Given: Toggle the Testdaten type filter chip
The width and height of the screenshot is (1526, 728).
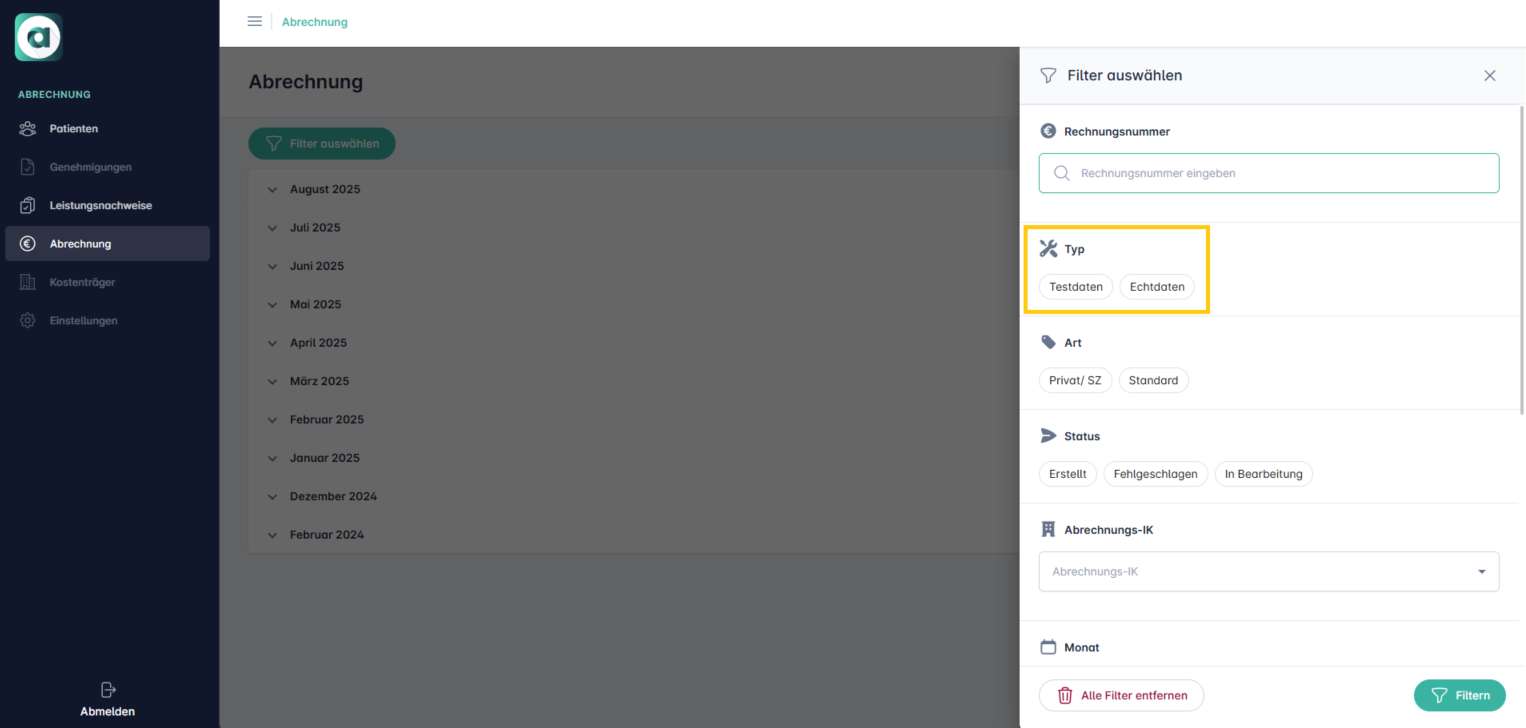Looking at the screenshot, I should point(1075,287).
